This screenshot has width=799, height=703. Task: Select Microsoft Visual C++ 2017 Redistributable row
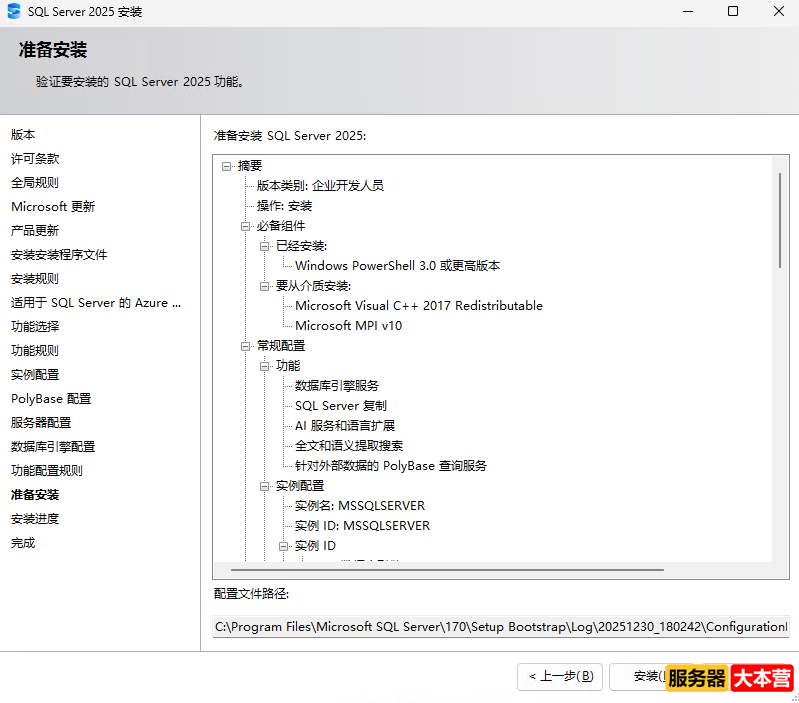(419, 306)
